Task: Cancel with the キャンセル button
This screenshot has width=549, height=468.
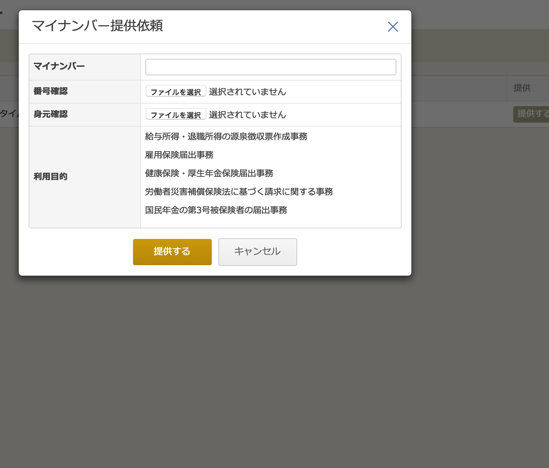Action: coord(257,252)
